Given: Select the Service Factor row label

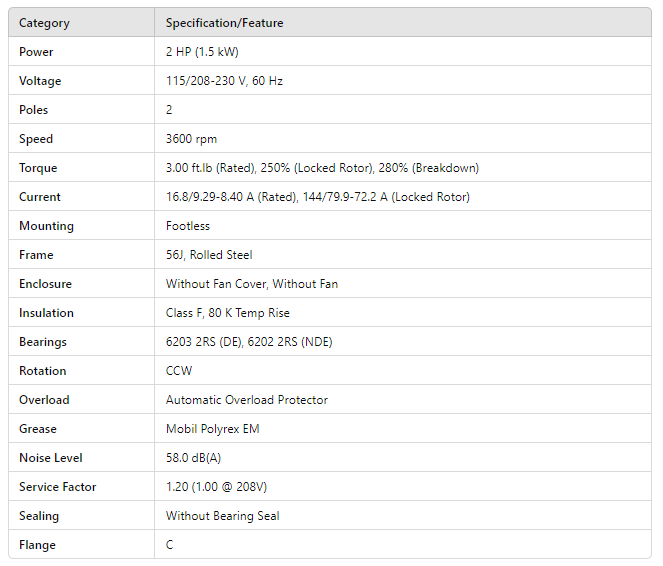Looking at the screenshot, I should 58,487.
